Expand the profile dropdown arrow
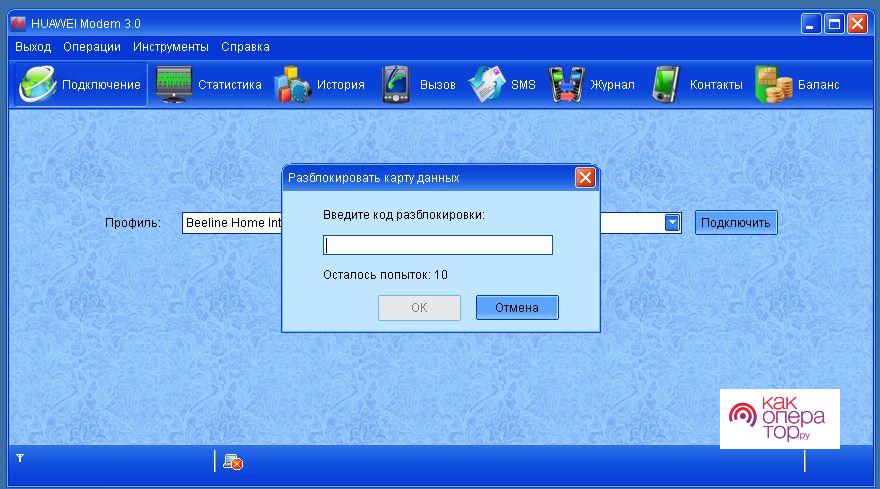This screenshot has width=880, height=489. tap(672, 223)
